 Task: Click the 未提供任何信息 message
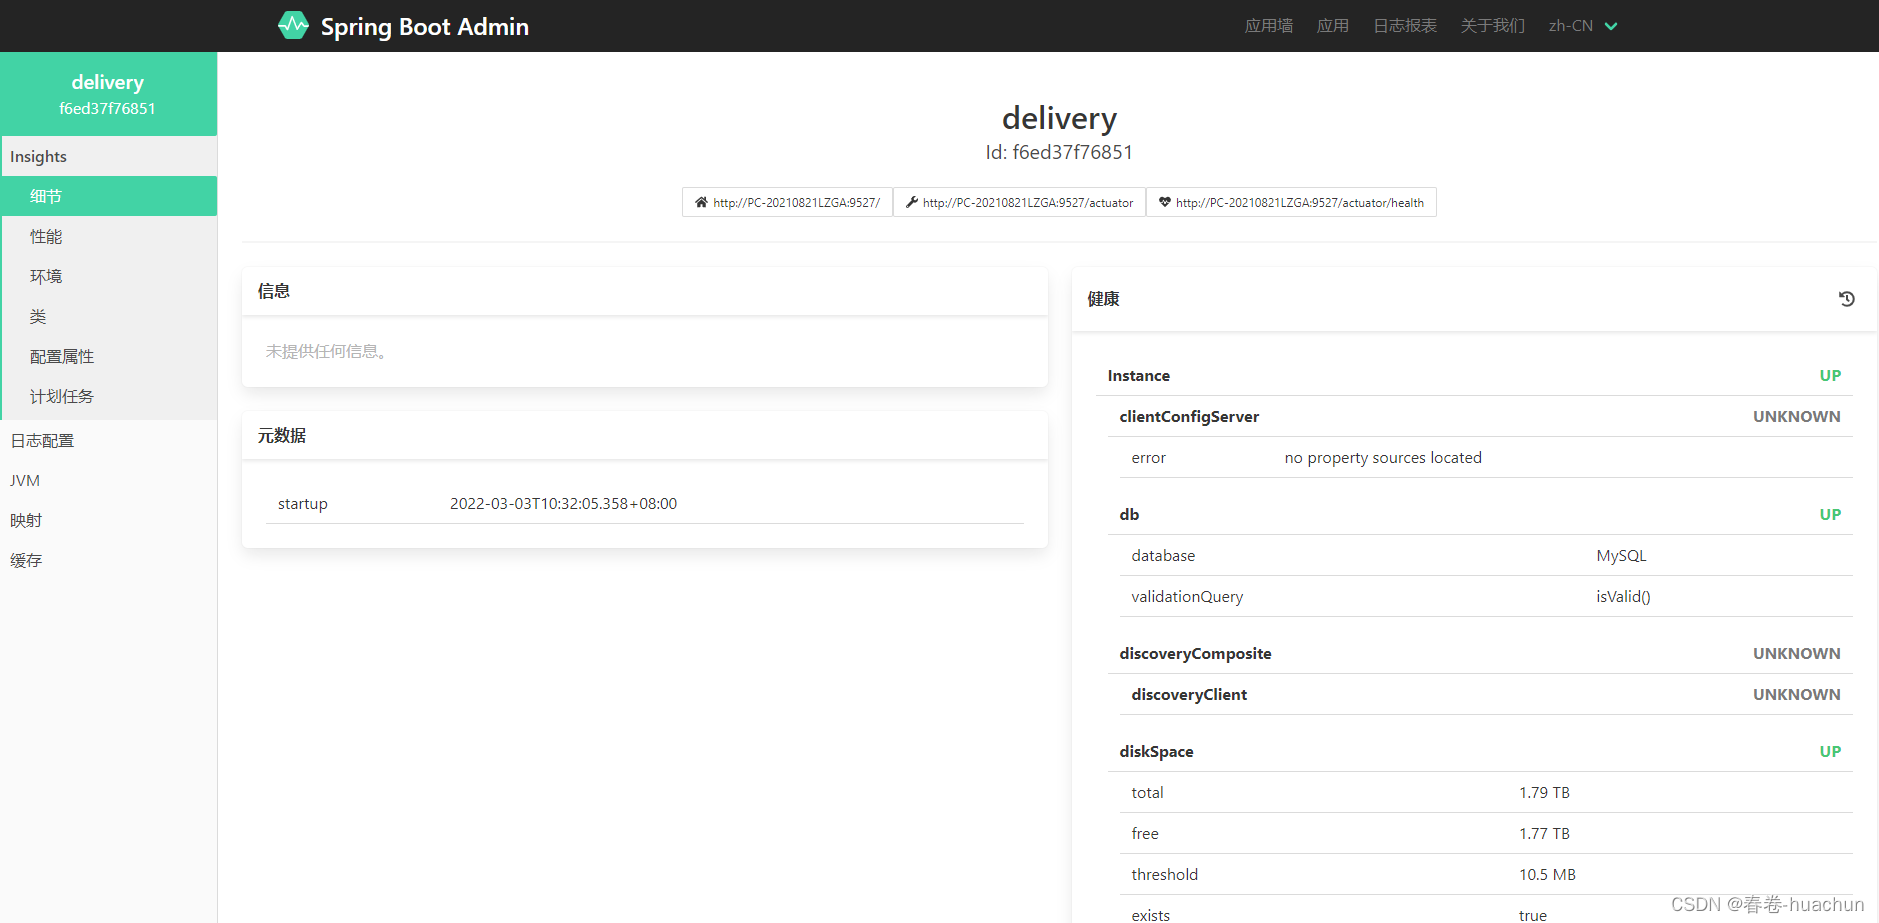328,351
